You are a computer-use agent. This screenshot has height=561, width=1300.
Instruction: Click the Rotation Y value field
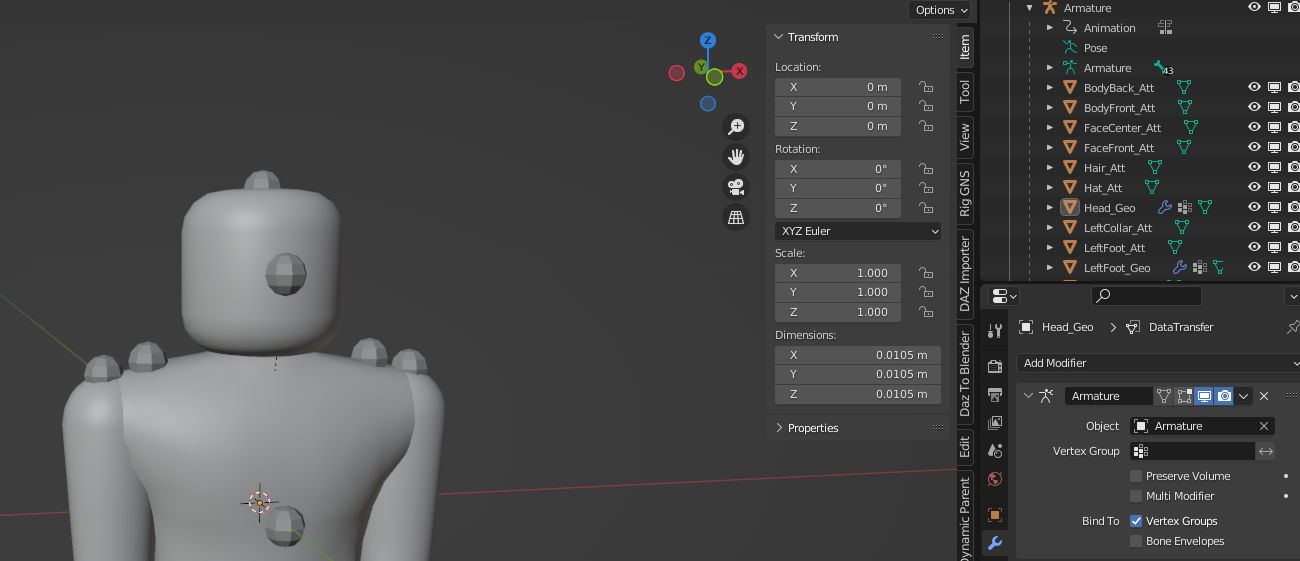coord(838,188)
